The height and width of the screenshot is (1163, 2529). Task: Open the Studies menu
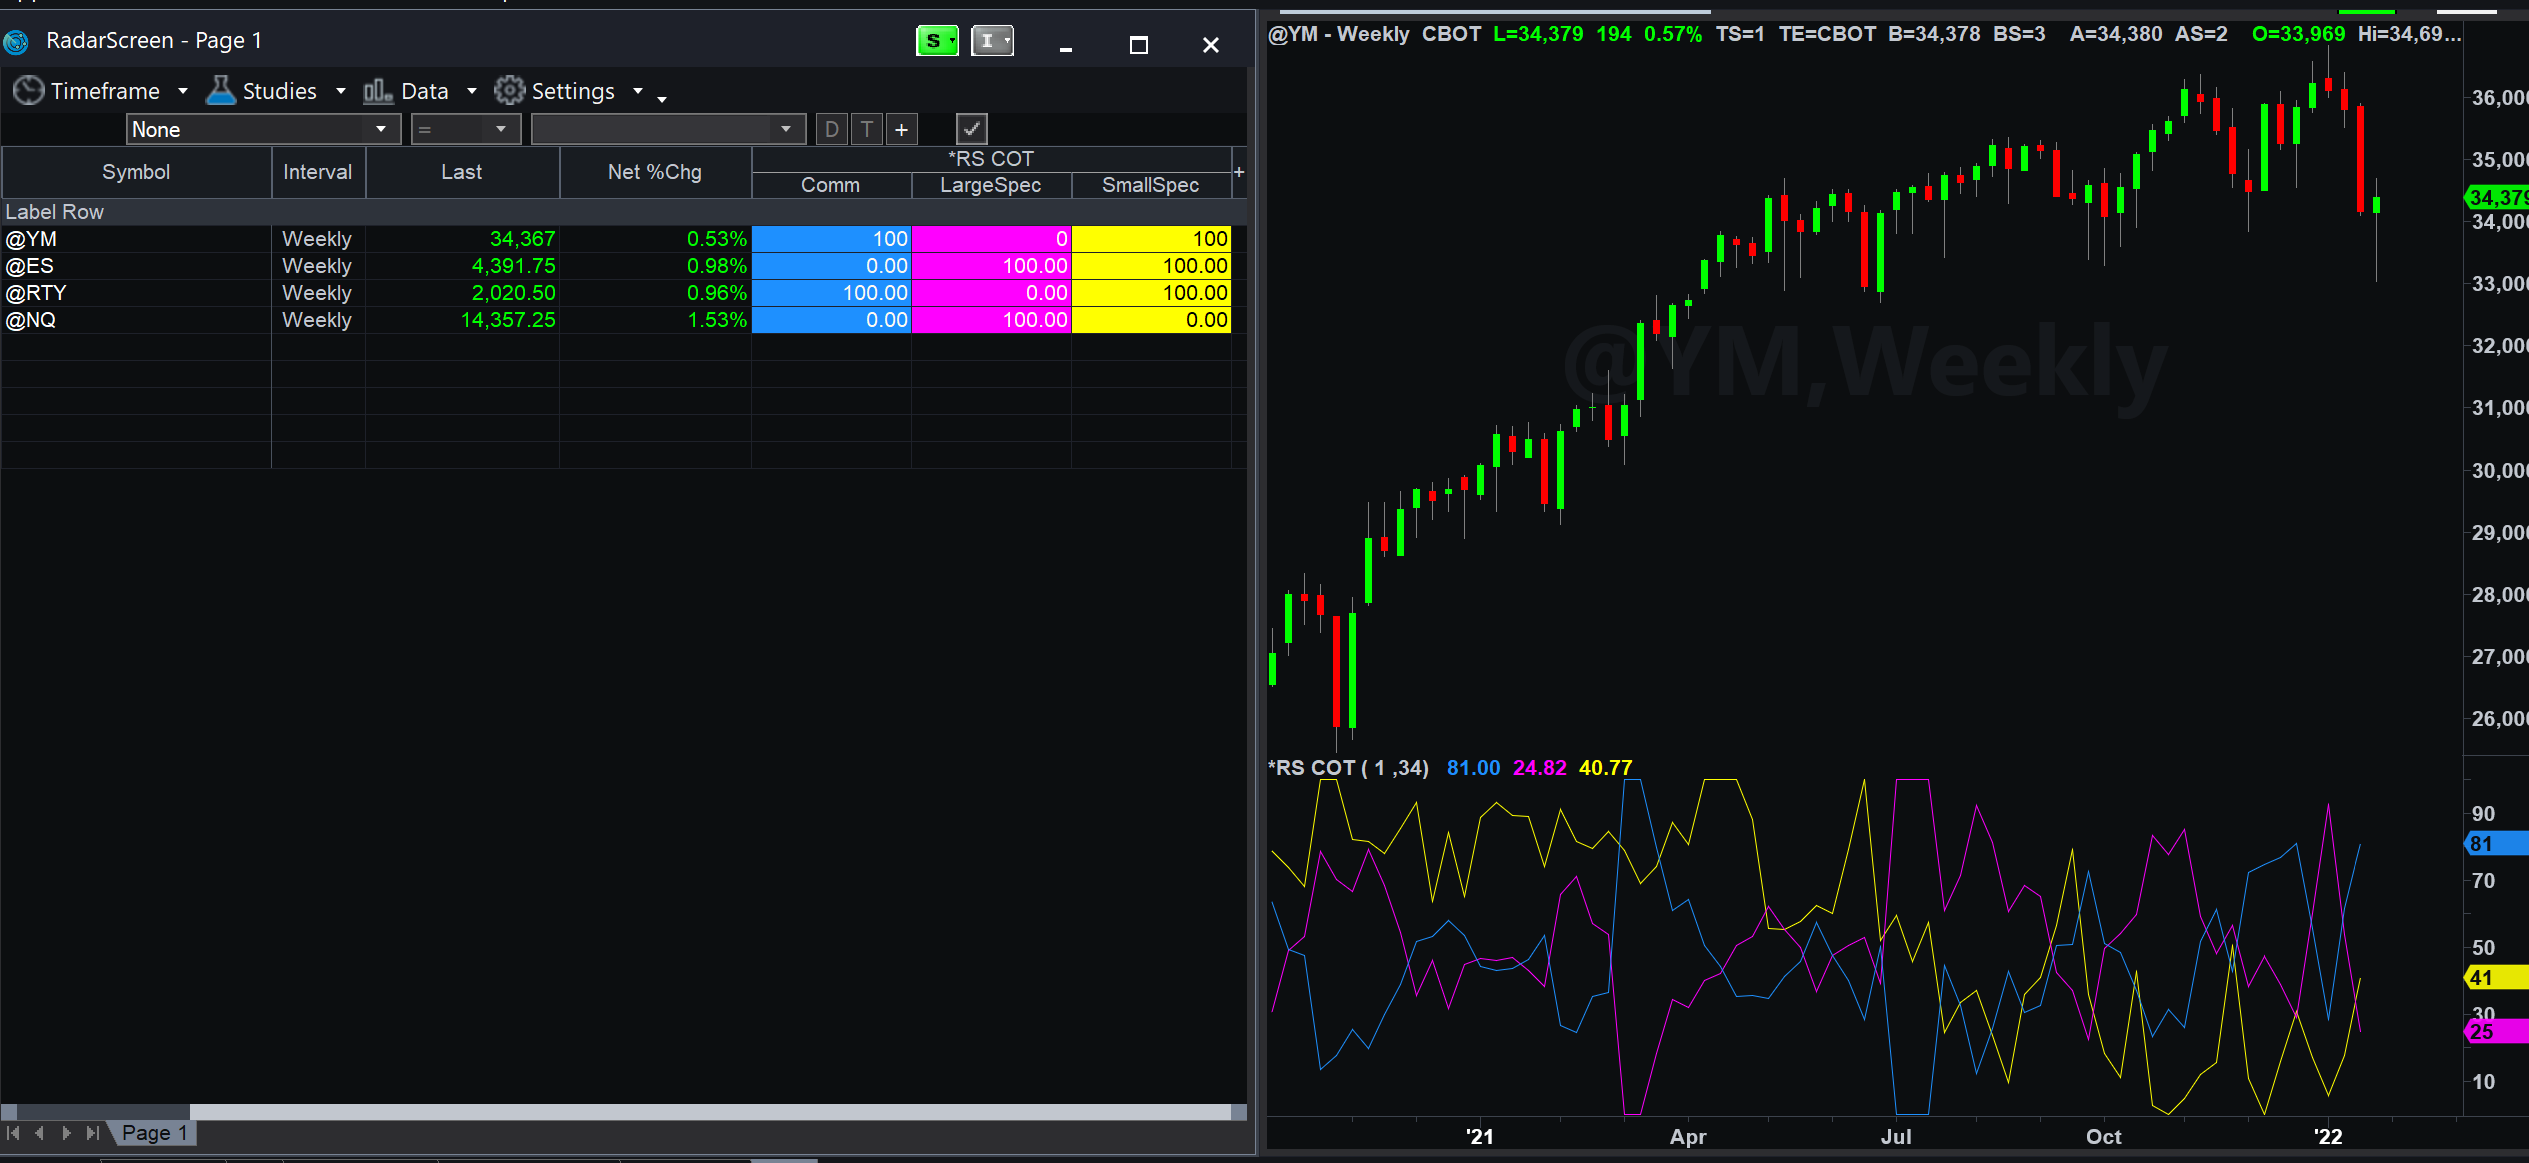pyautogui.click(x=279, y=91)
